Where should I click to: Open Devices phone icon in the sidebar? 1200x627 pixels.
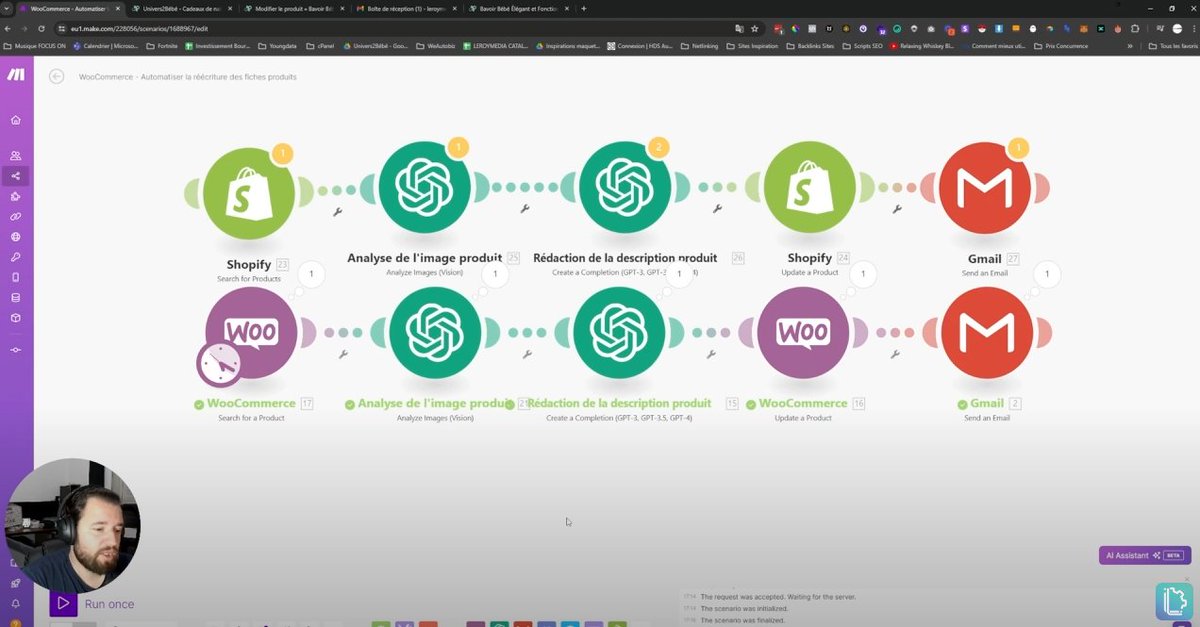point(15,277)
